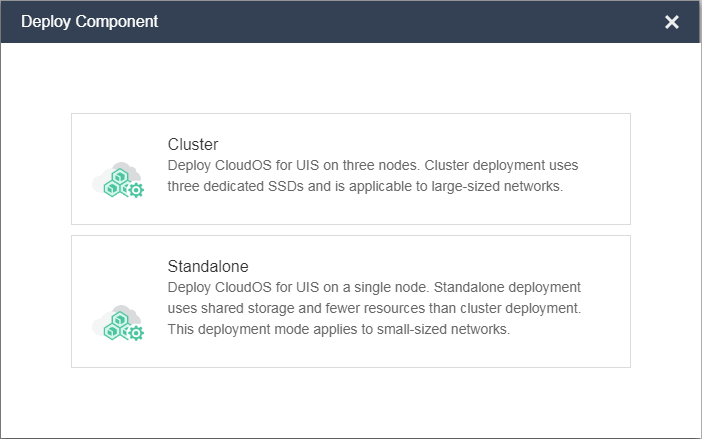Select the Standalone heading
The height and width of the screenshot is (439, 702).
[x=208, y=267]
